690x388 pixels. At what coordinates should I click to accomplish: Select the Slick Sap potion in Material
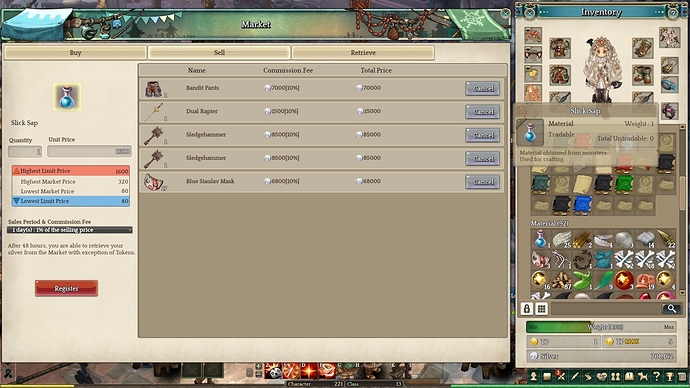pos(541,240)
